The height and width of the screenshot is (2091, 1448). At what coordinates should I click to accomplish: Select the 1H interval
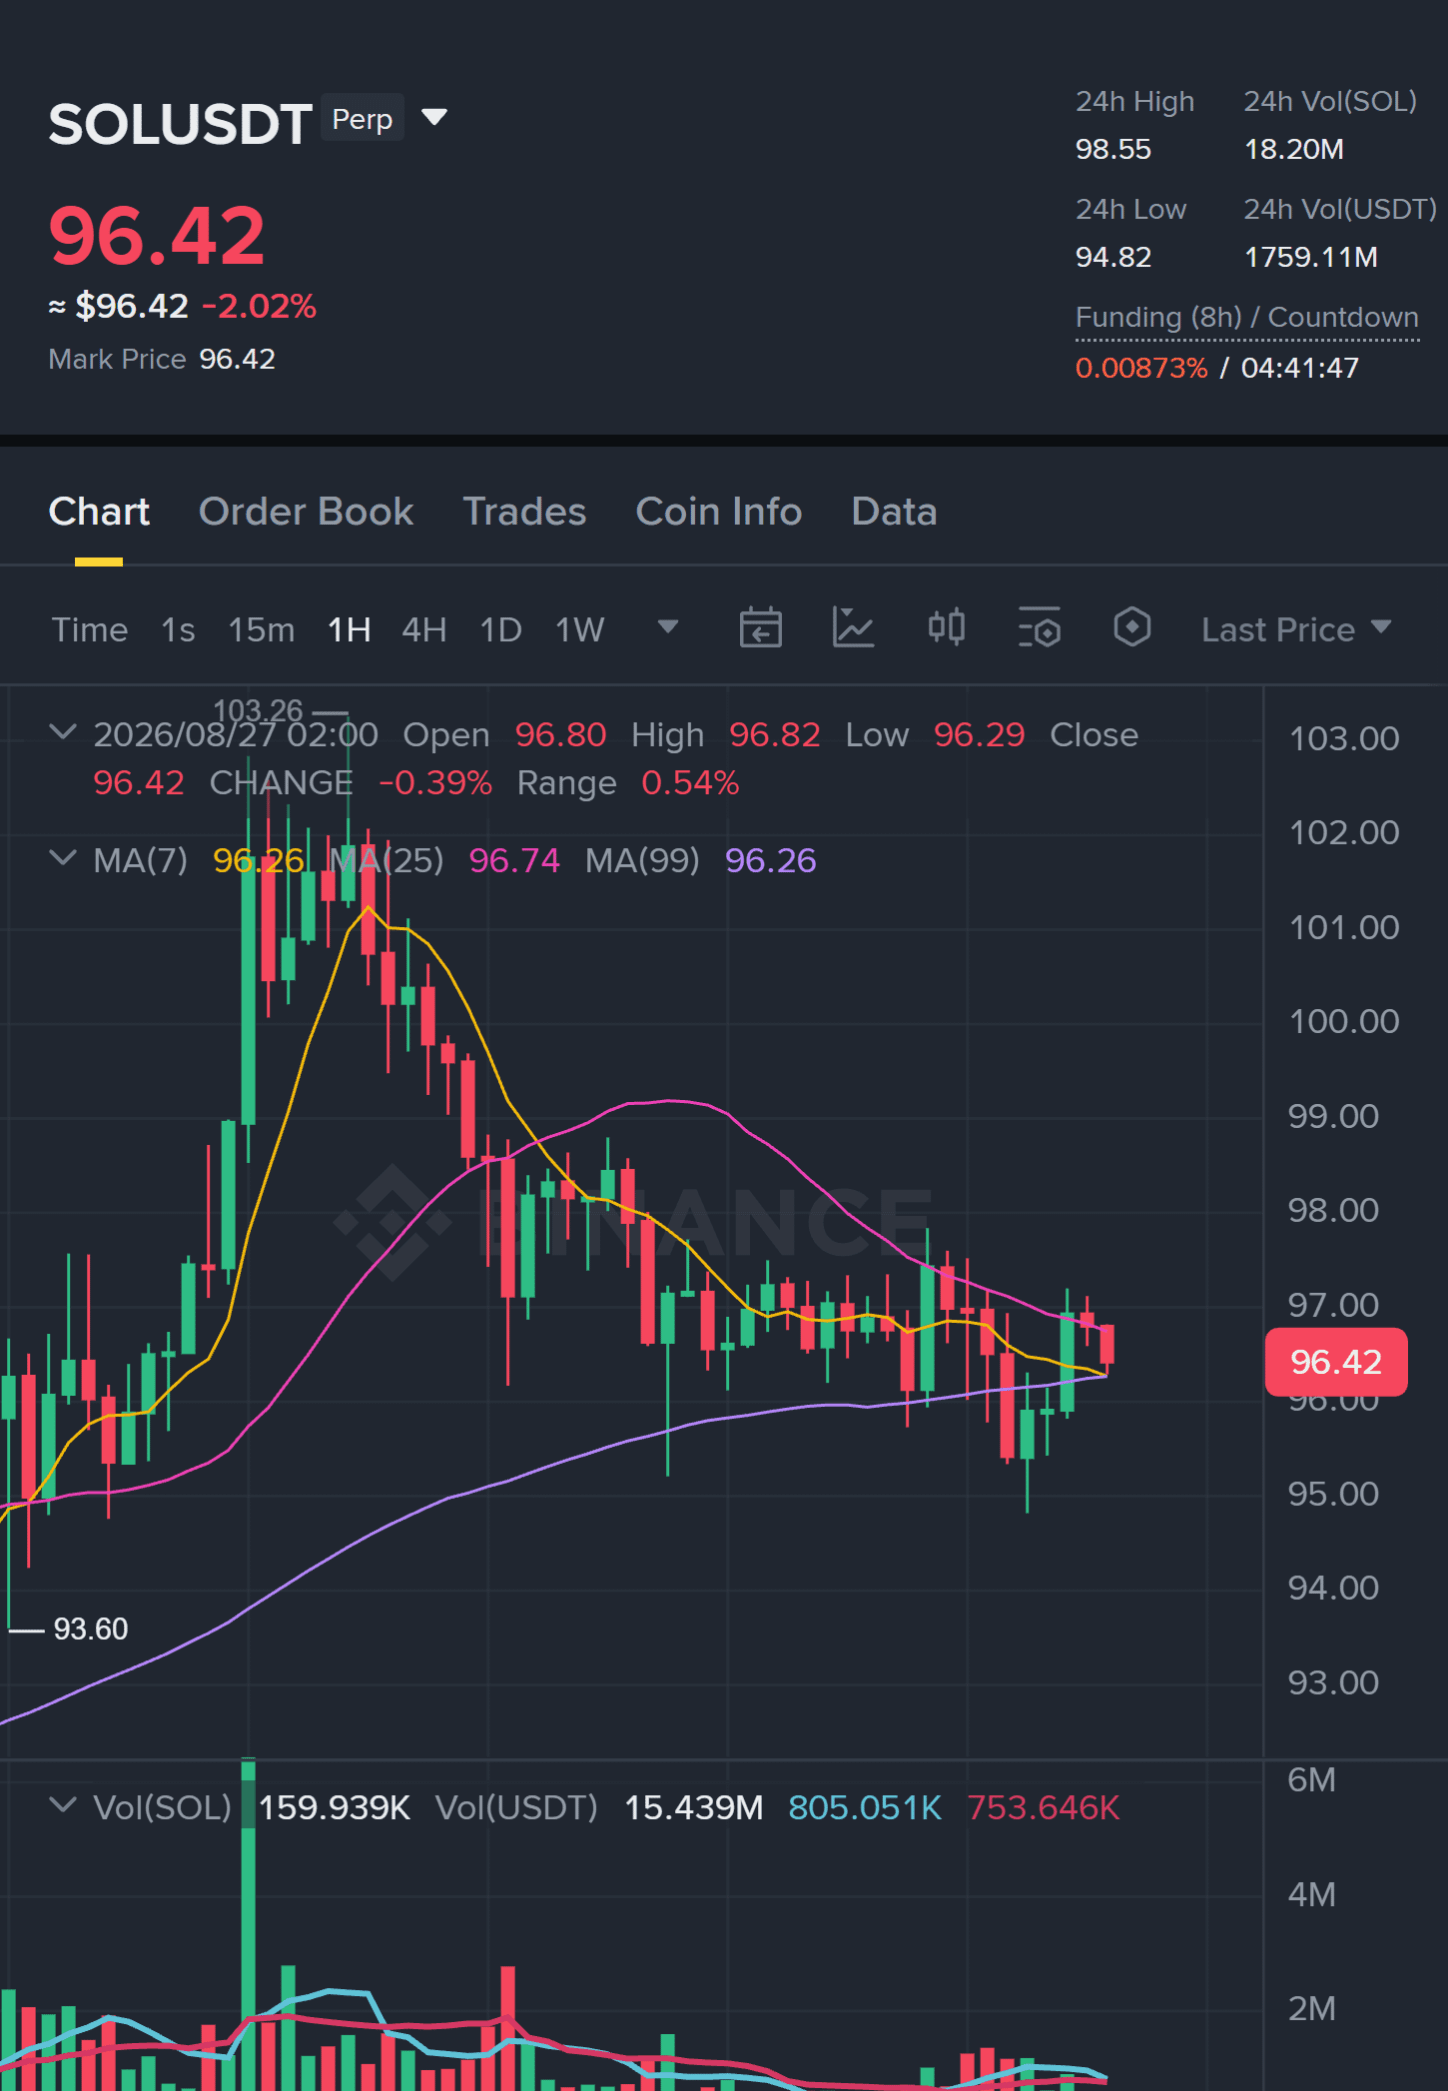pyautogui.click(x=349, y=629)
